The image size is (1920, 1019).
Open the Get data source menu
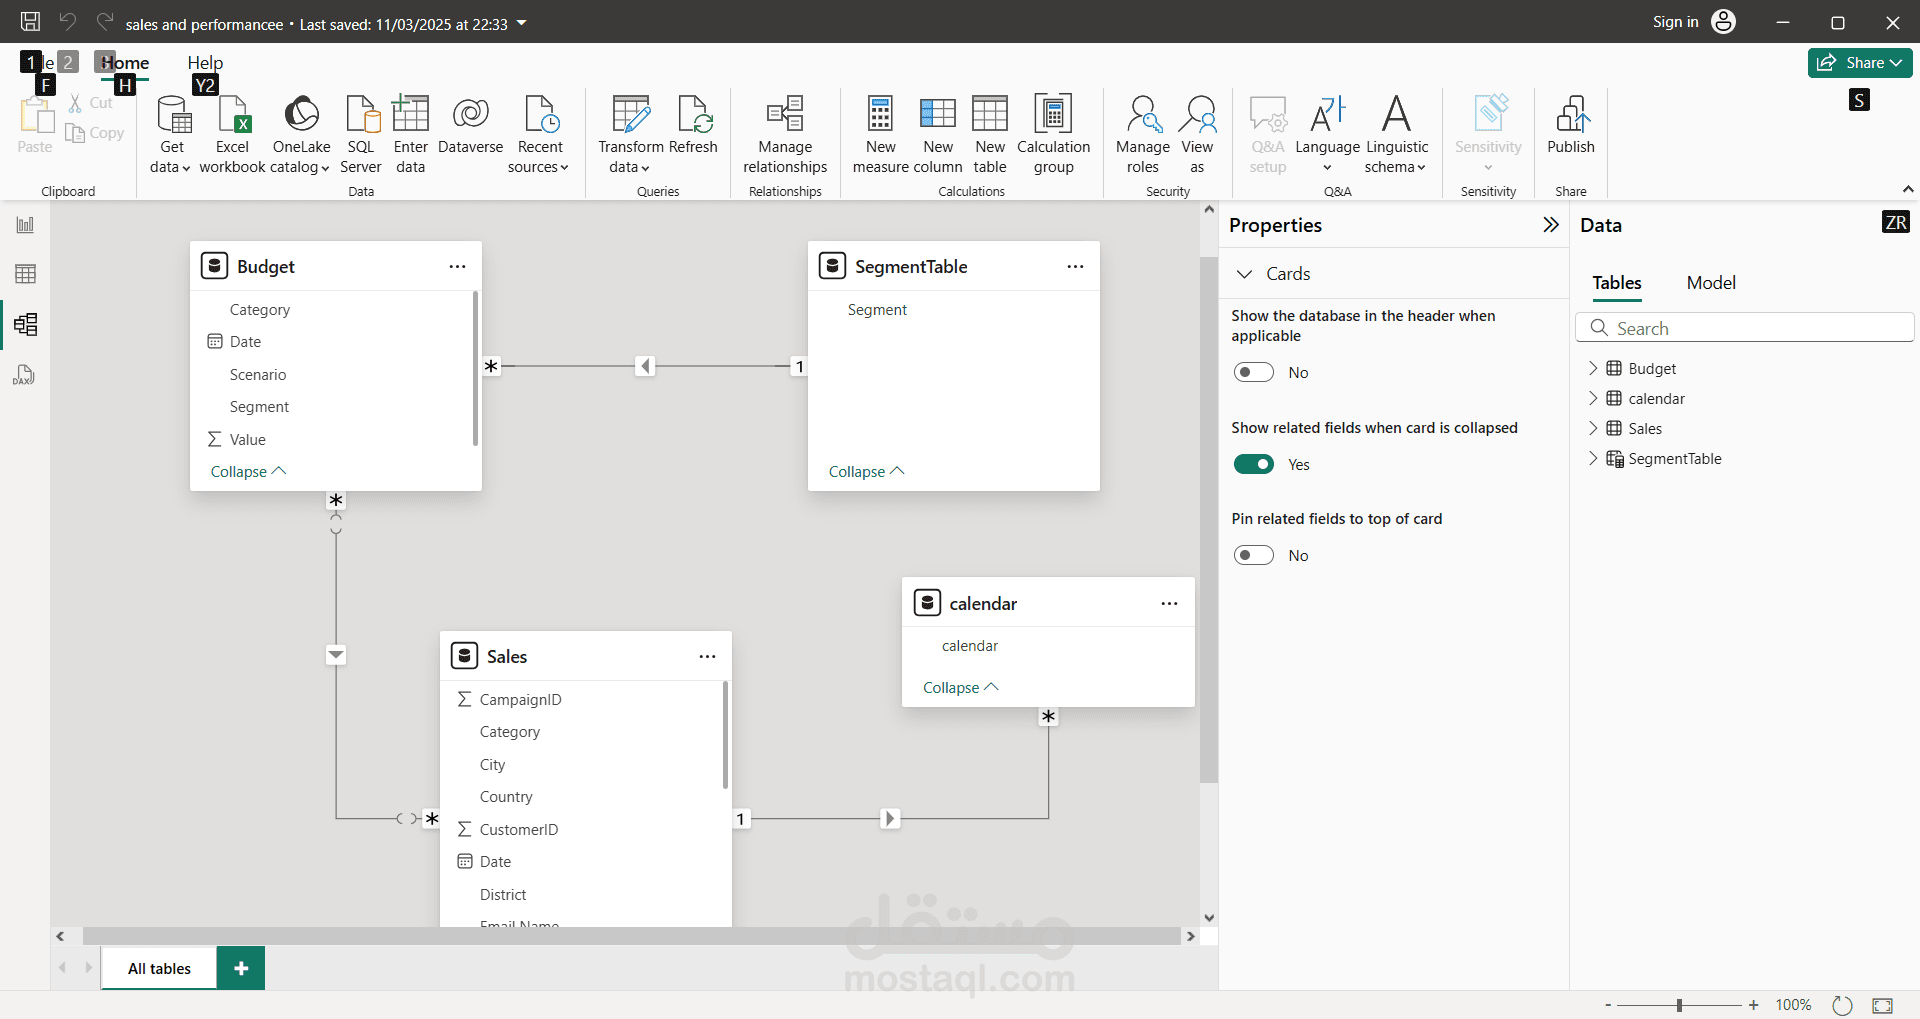click(x=171, y=135)
